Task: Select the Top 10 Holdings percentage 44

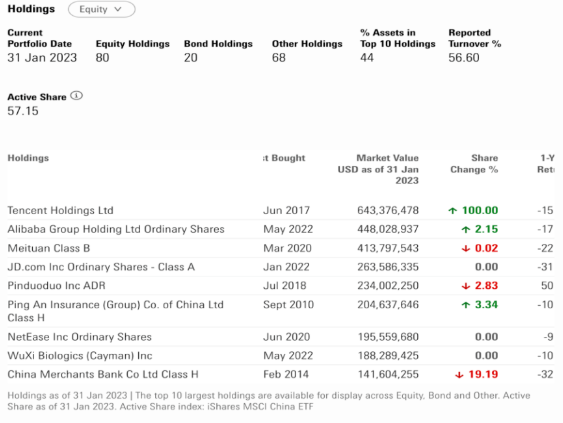Action: pyautogui.click(x=367, y=57)
